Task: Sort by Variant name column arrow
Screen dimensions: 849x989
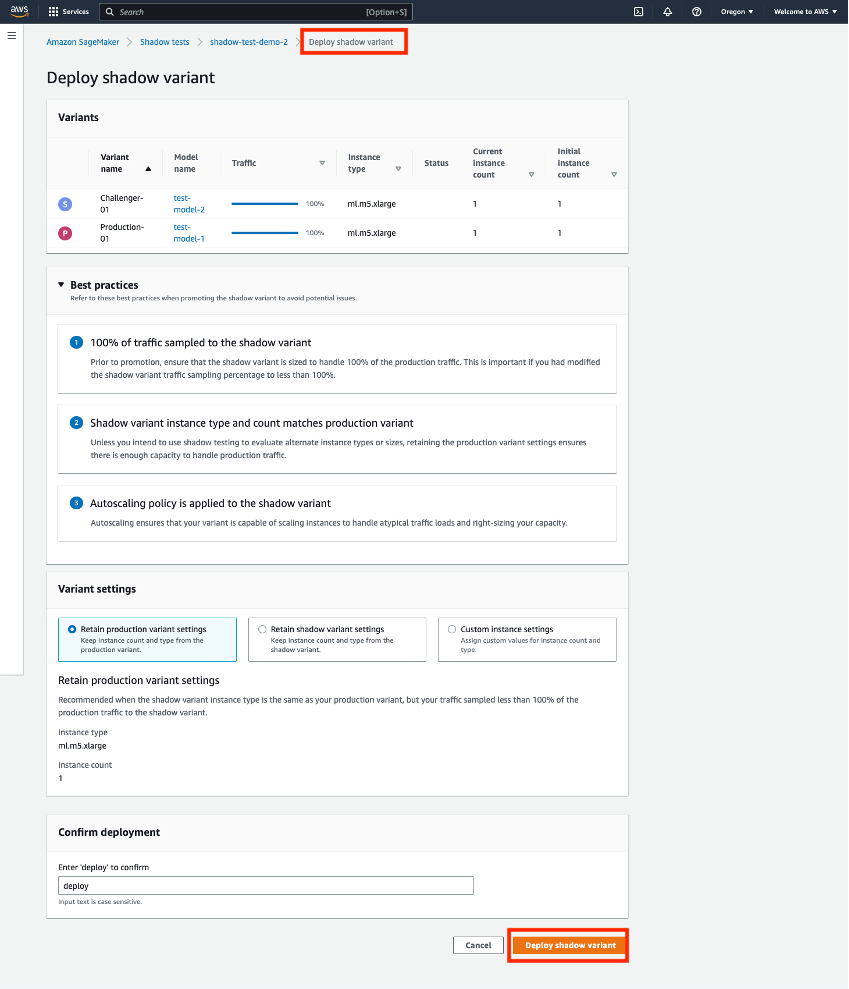Action: [x=148, y=169]
